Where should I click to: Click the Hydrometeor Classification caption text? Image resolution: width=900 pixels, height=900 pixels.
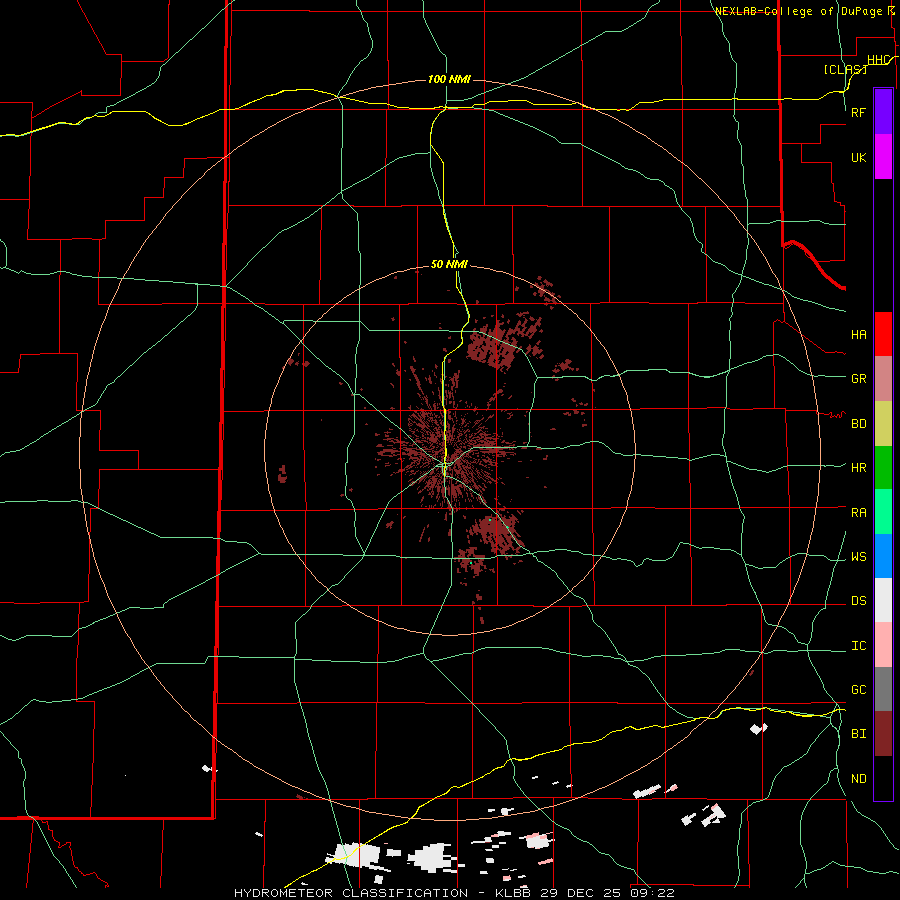[x=351, y=893]
